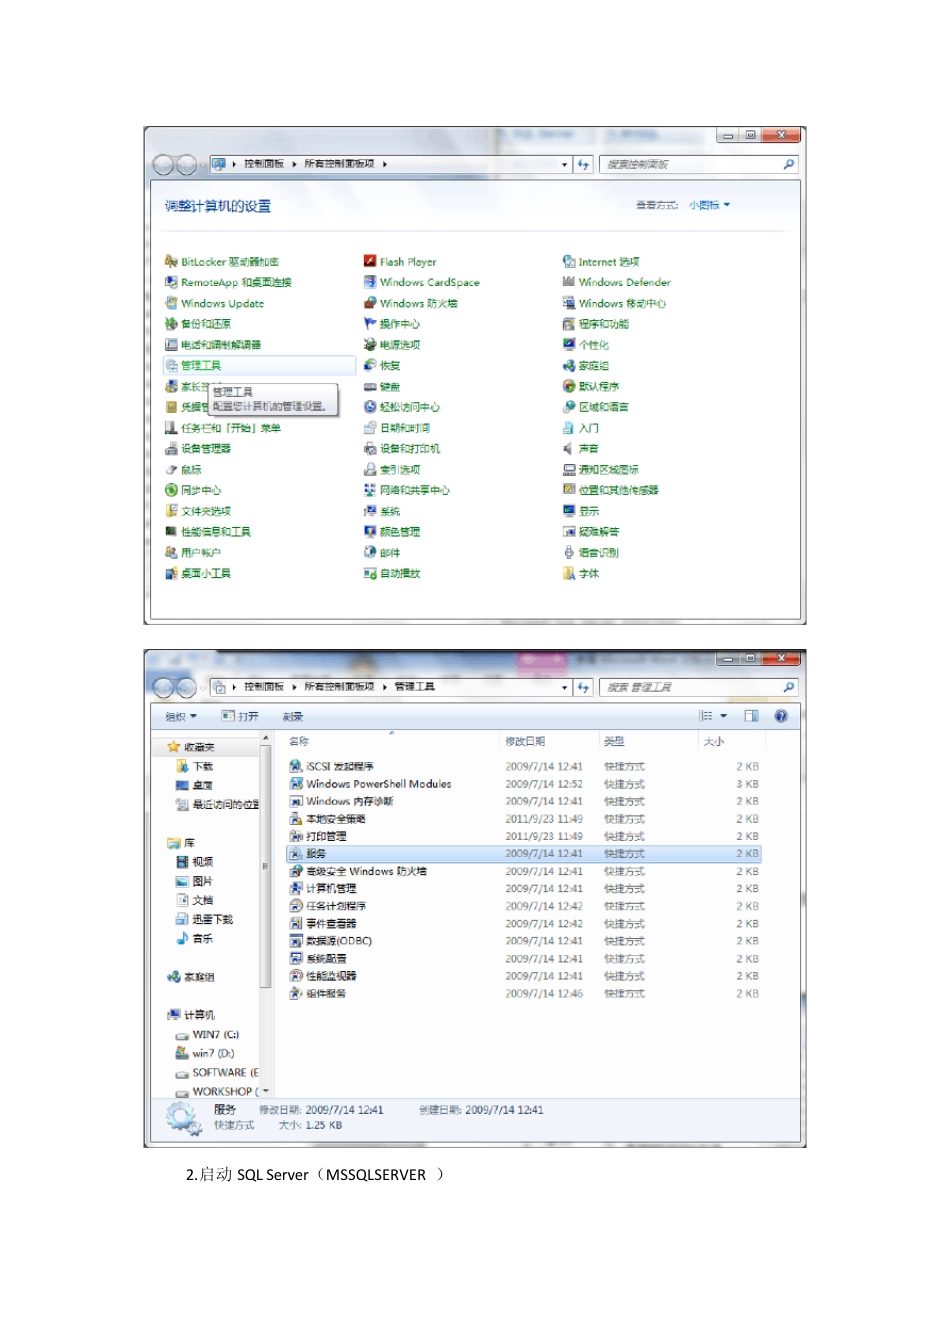Click 控制面板 breadcrumb in 管理工具 window
Image resolution: width=950 pixels, height=1344 pixels.
tap(264, 687)
